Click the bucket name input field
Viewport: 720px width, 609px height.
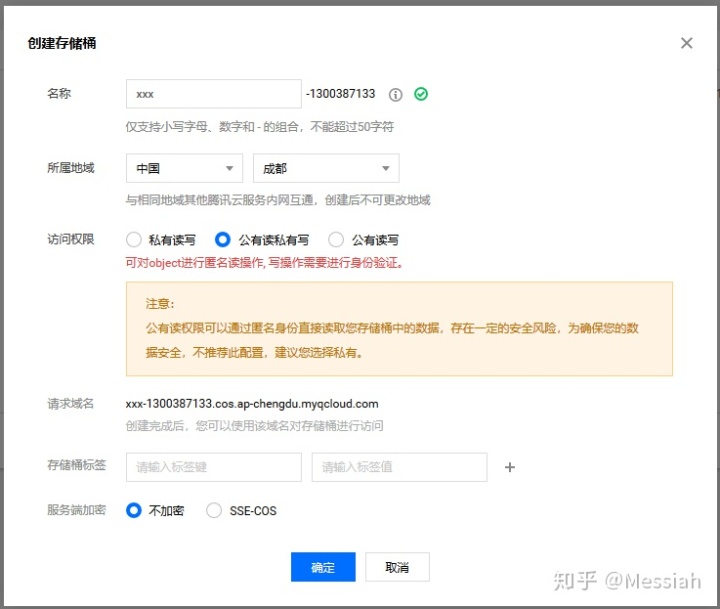214,94
